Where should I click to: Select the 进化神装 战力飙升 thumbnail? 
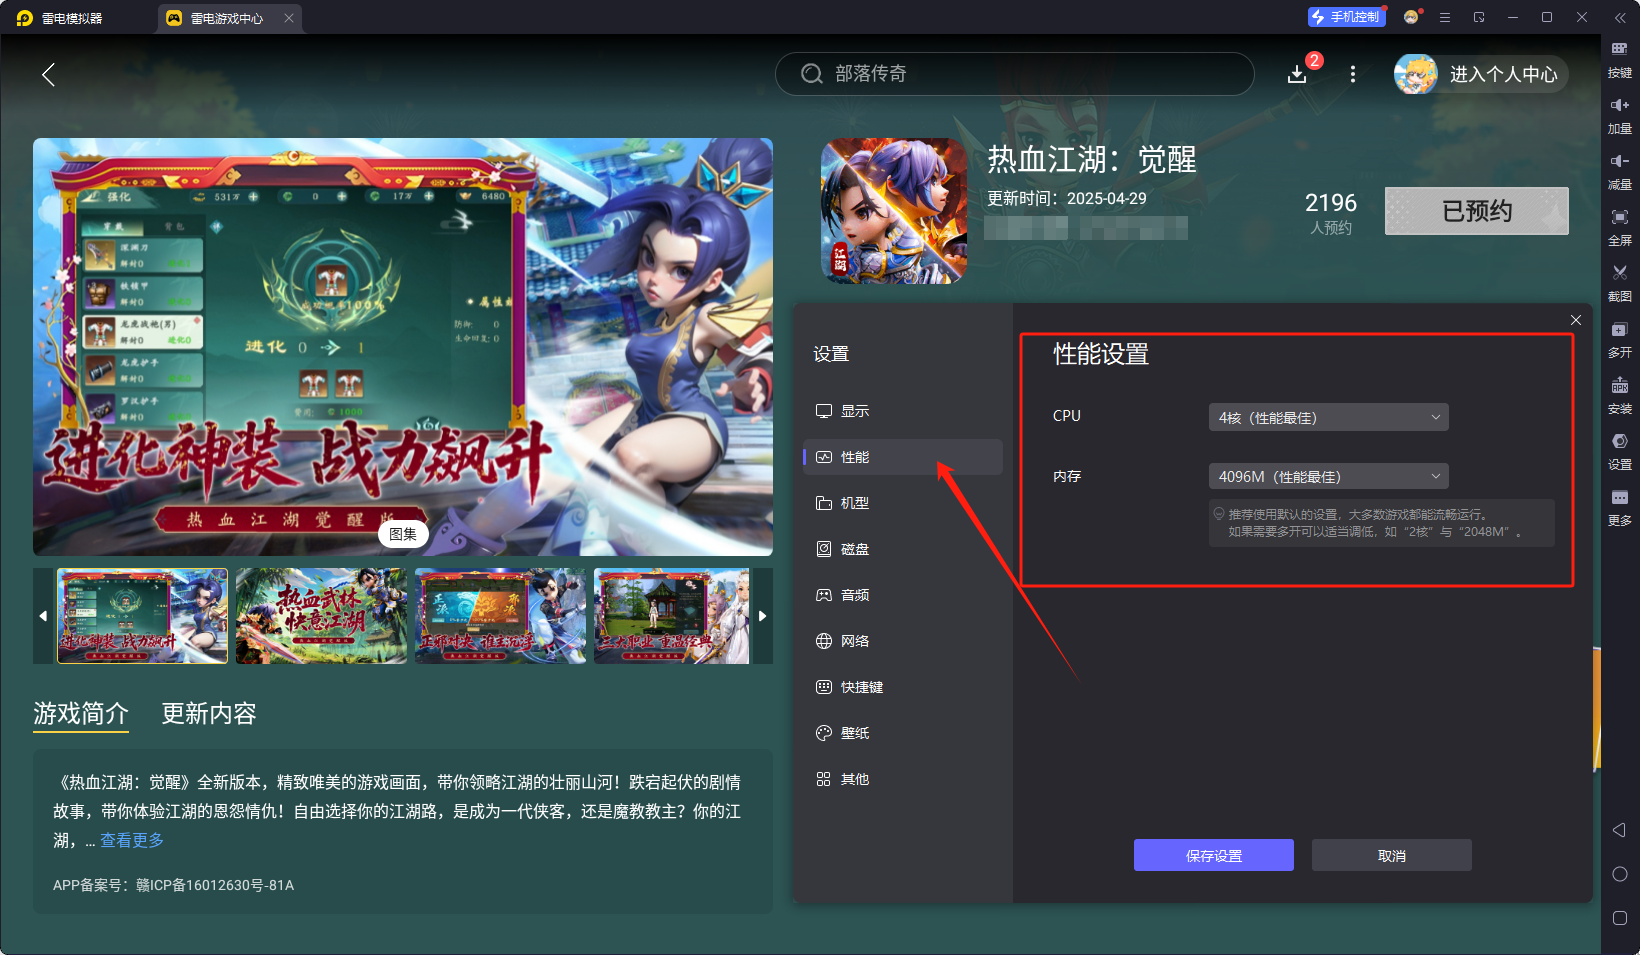coord(142,616)
